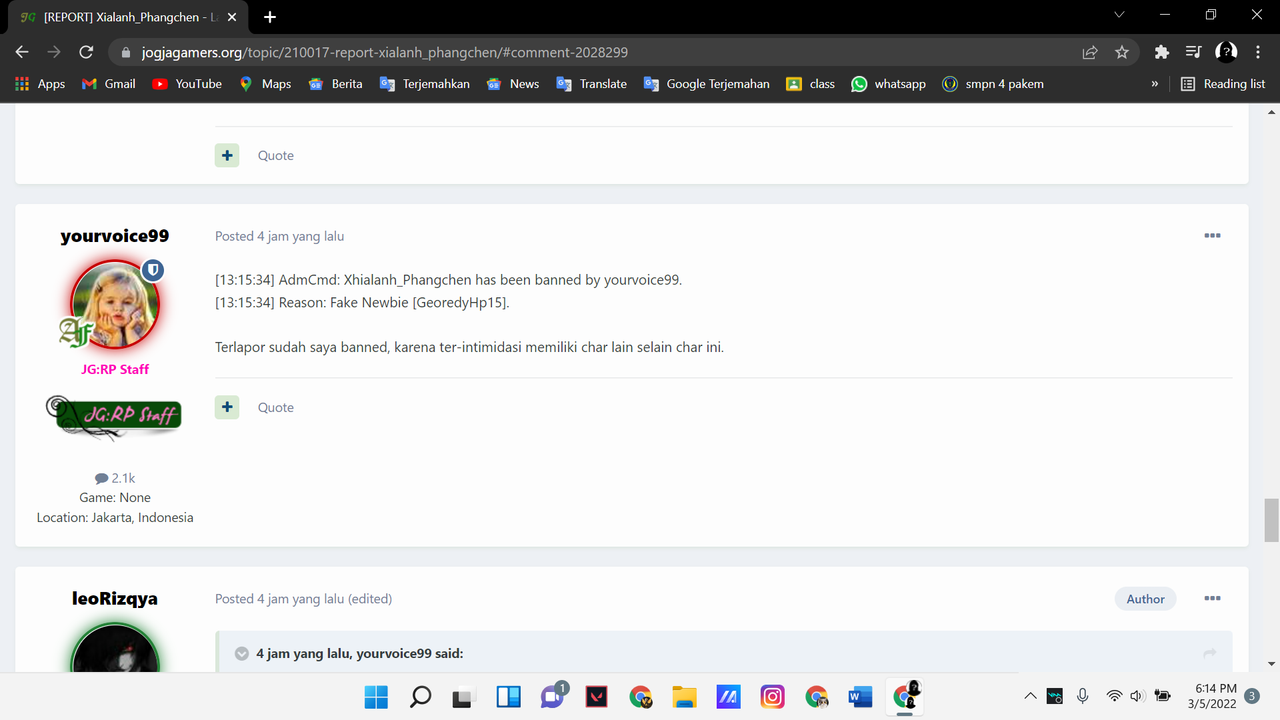Viewport: 1280px width, 720px height.
Task: Open yourvoice99 username profile link
Action: click(x=115, y=236)
